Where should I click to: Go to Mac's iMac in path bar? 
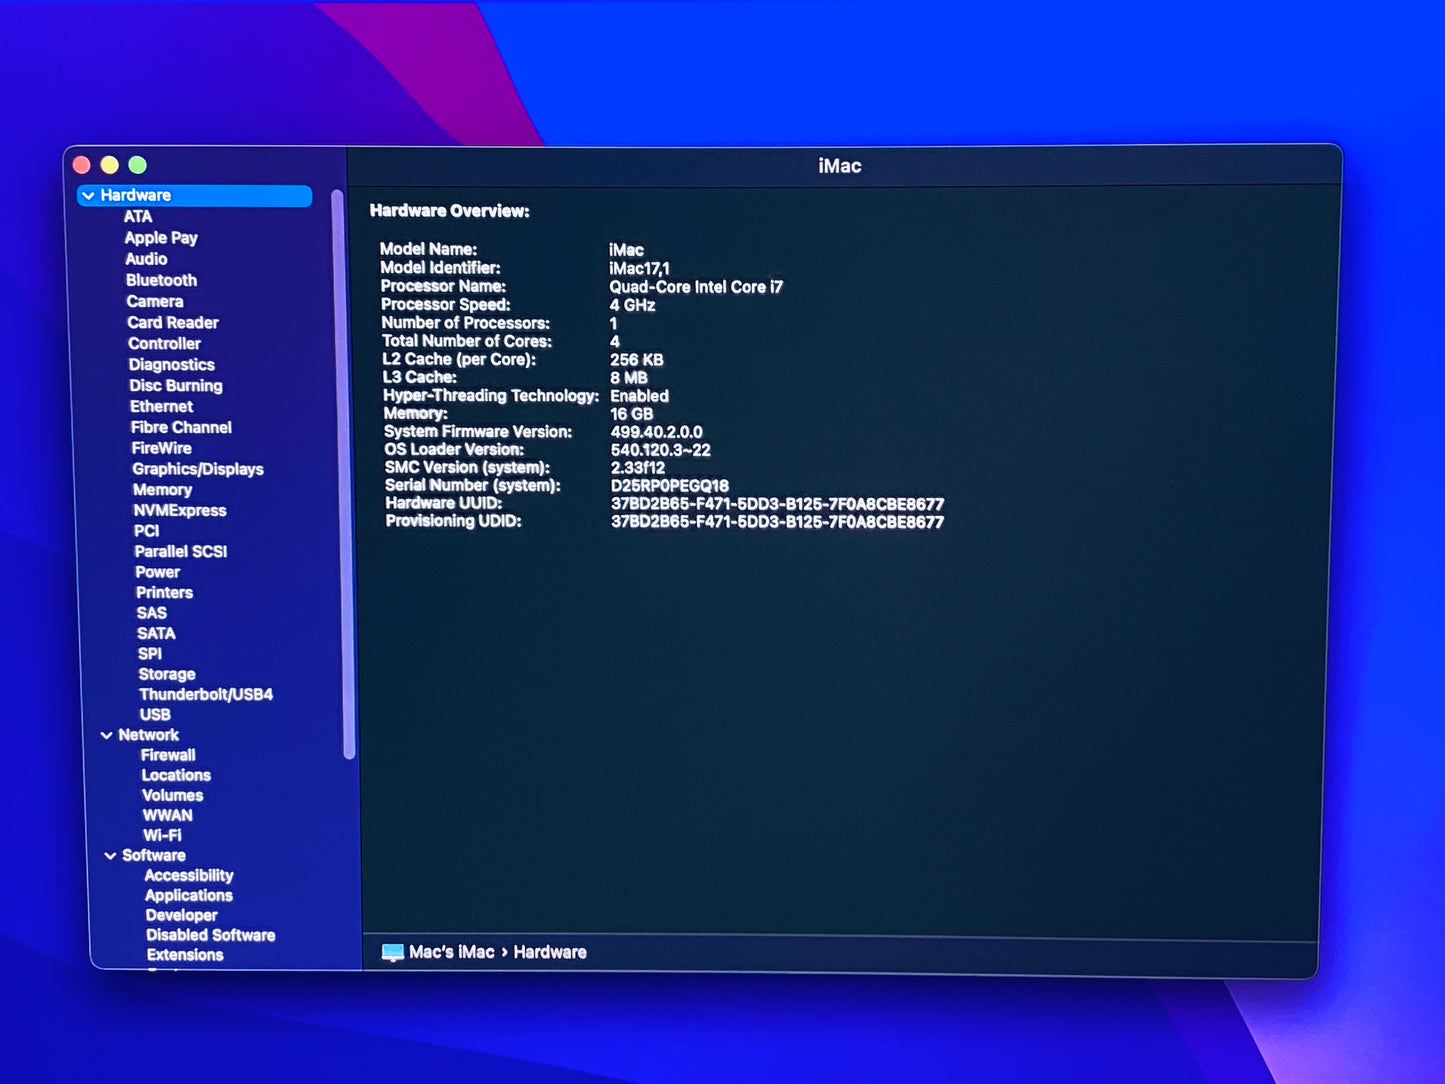tap(452, 952)
